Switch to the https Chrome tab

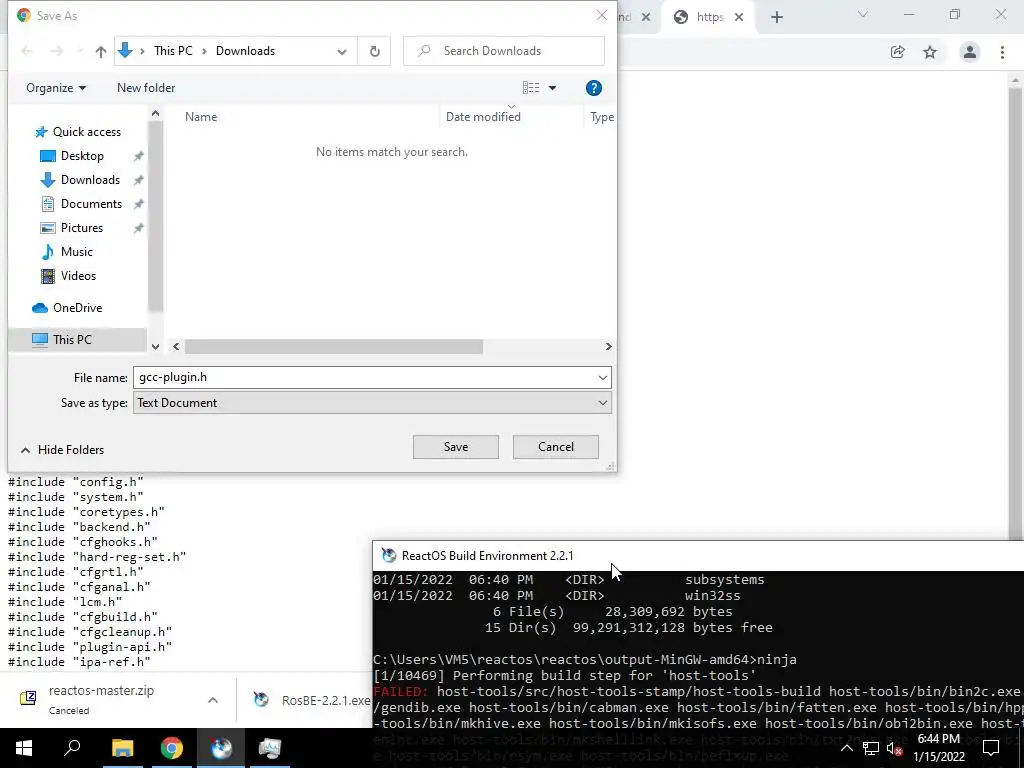[709, 18]
